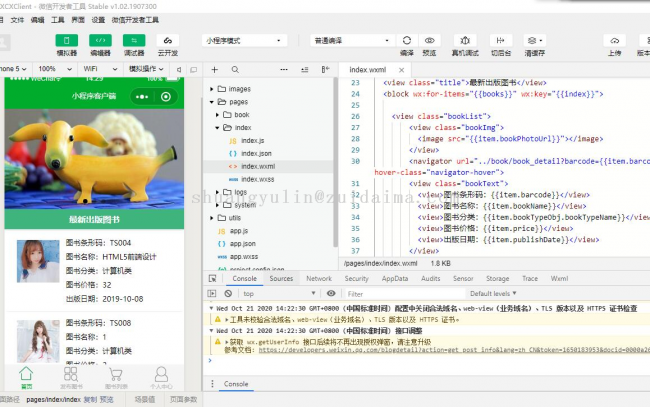Select index.js in the file tree
This screenshot has width=650, height=407.
click(252, 141)
